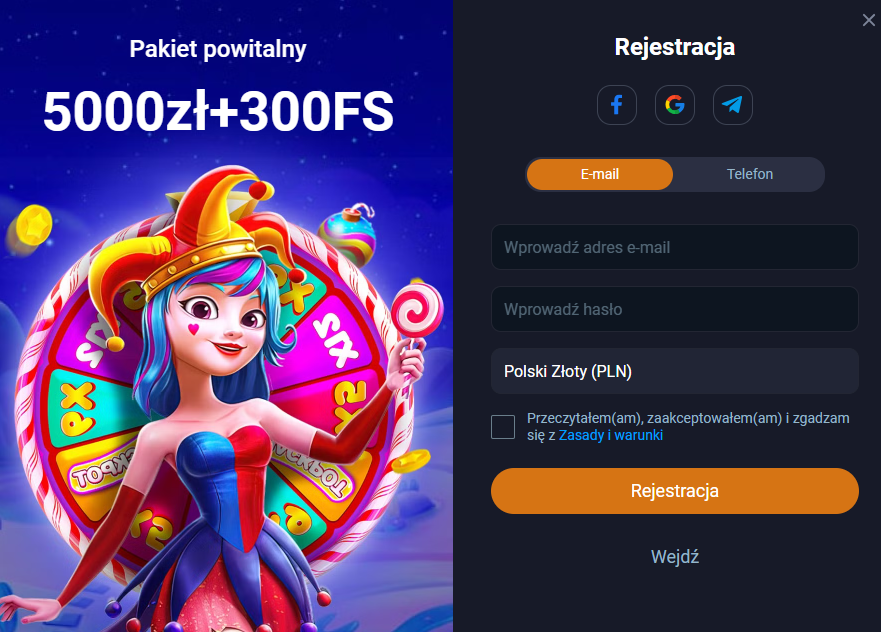Click the pink swirl lollipop
The height and width of the screenshot is (632, 881).
tap(417, 310)
